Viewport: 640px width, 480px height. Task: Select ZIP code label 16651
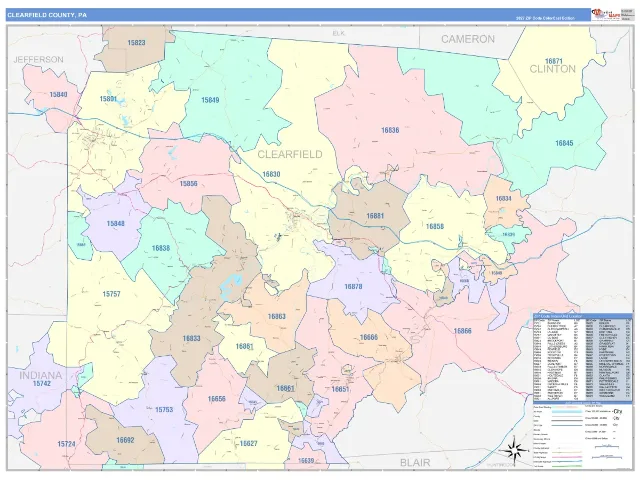340,389
